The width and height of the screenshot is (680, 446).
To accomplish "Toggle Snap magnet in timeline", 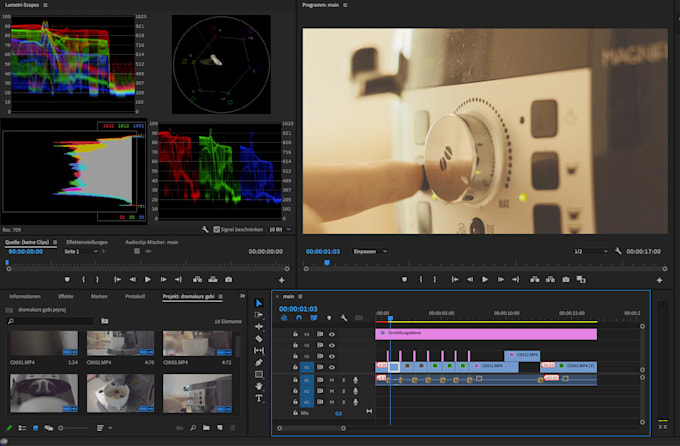I will (299, 318).
